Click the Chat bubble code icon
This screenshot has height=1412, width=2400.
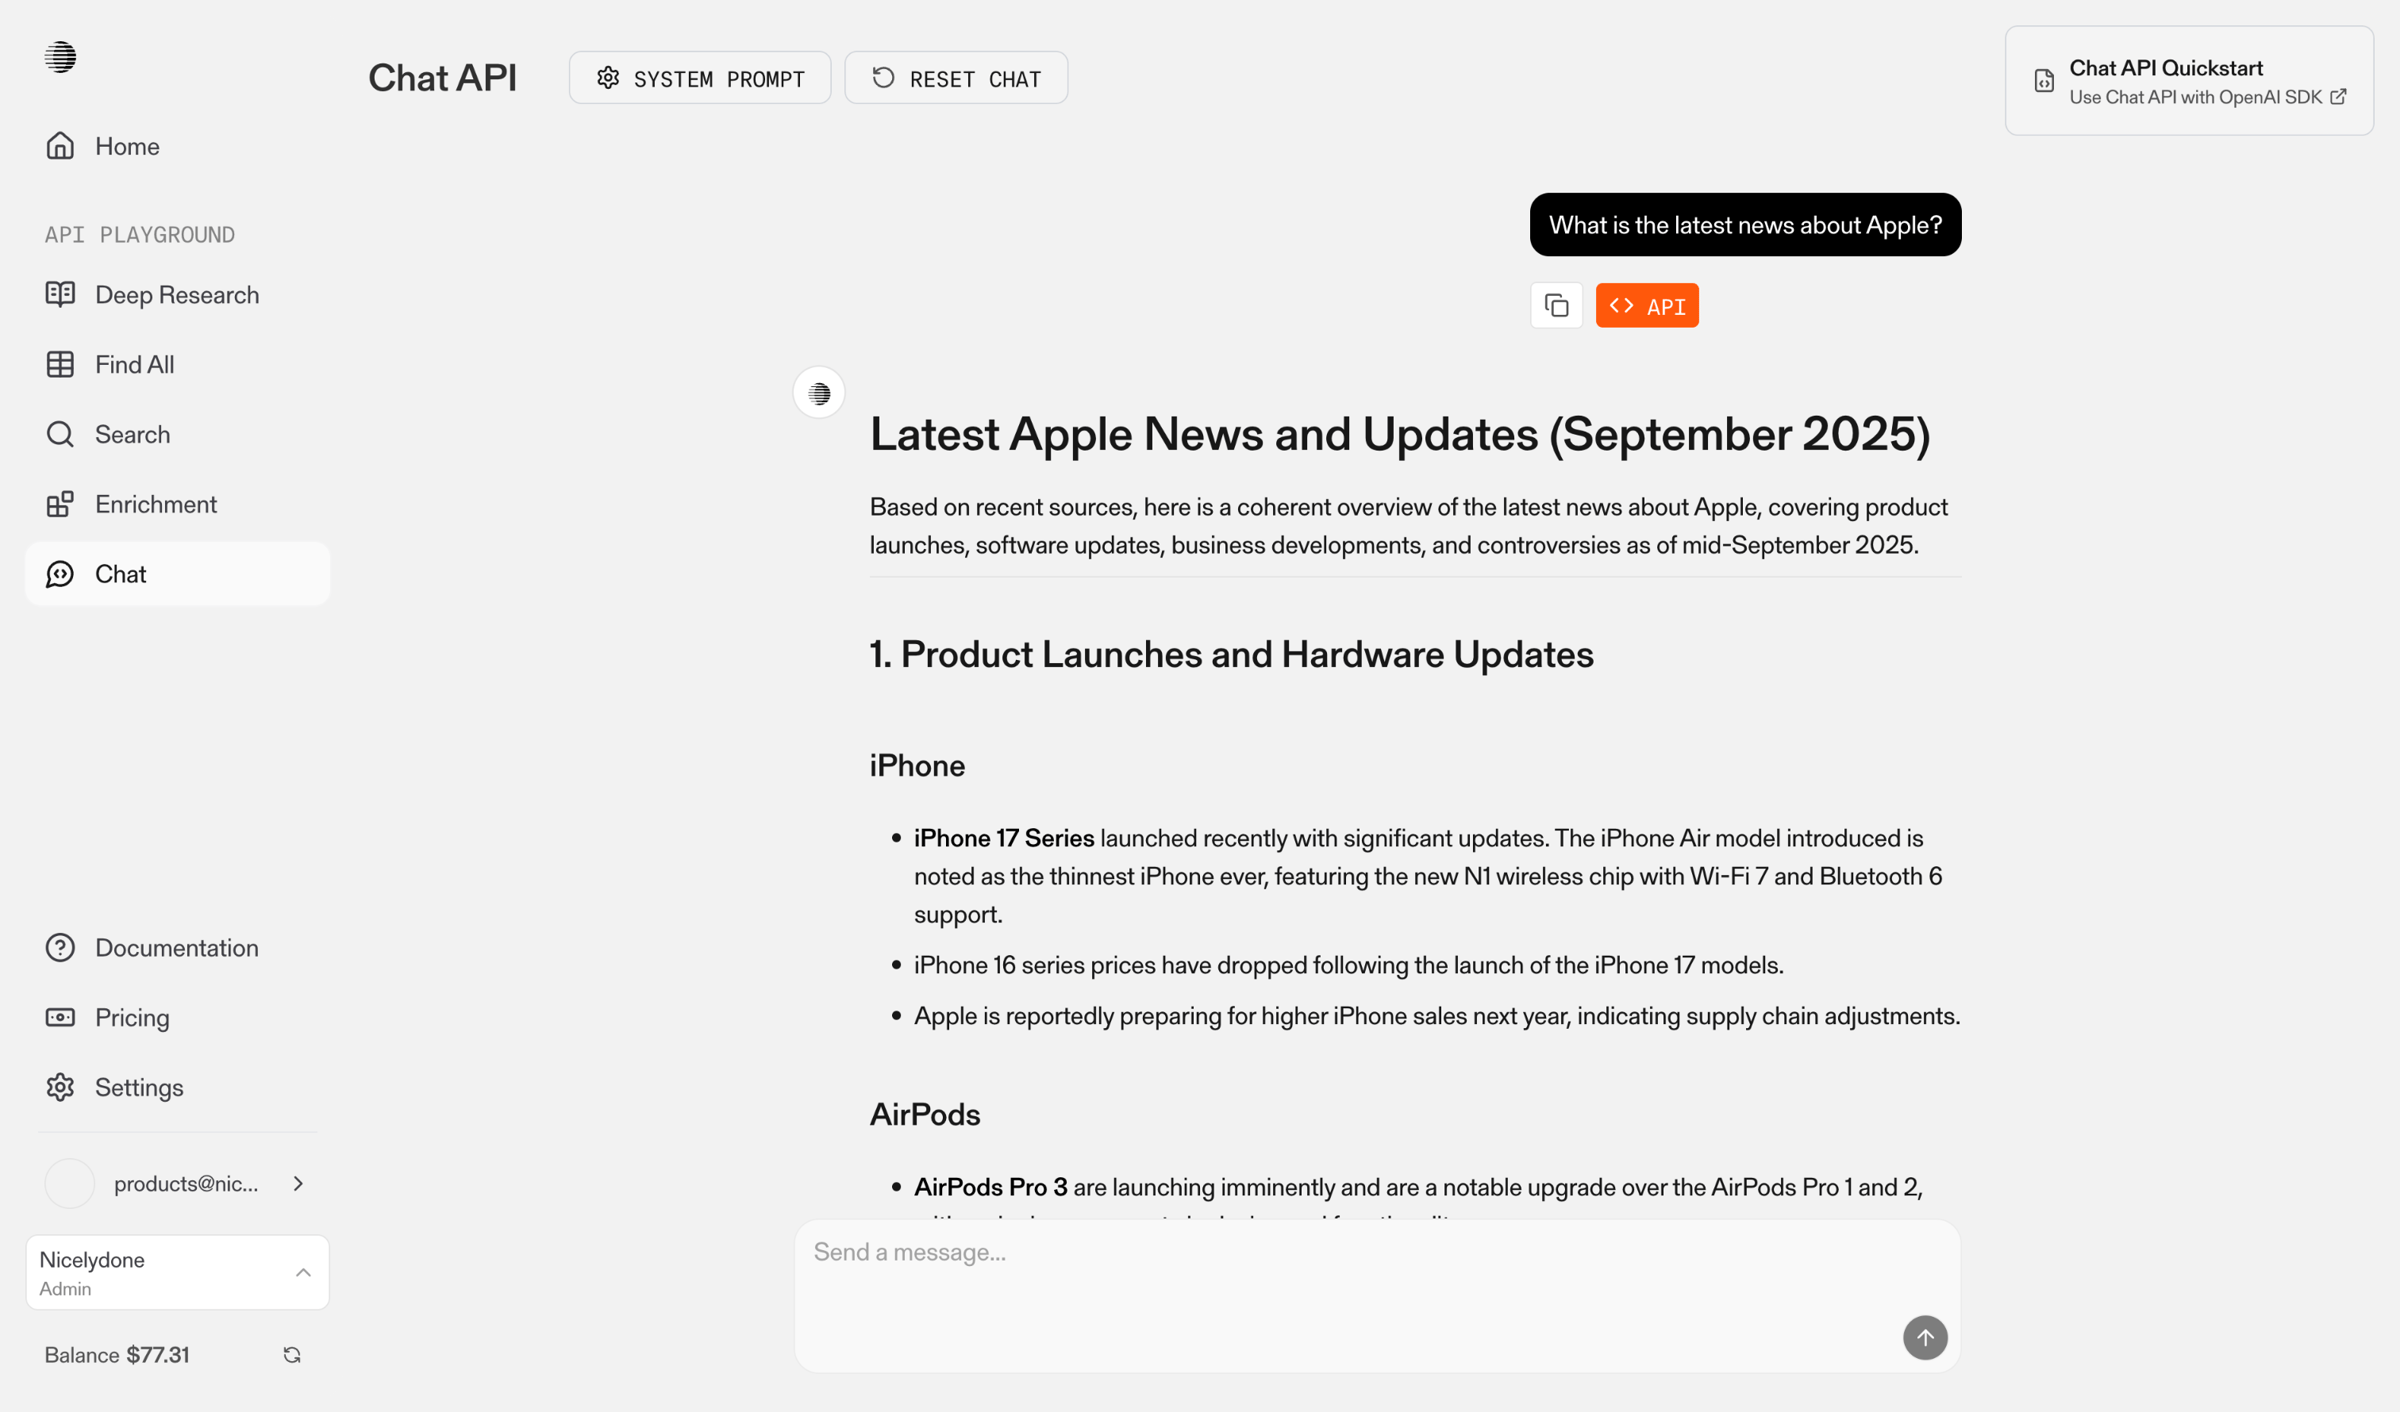pos(60,574)
